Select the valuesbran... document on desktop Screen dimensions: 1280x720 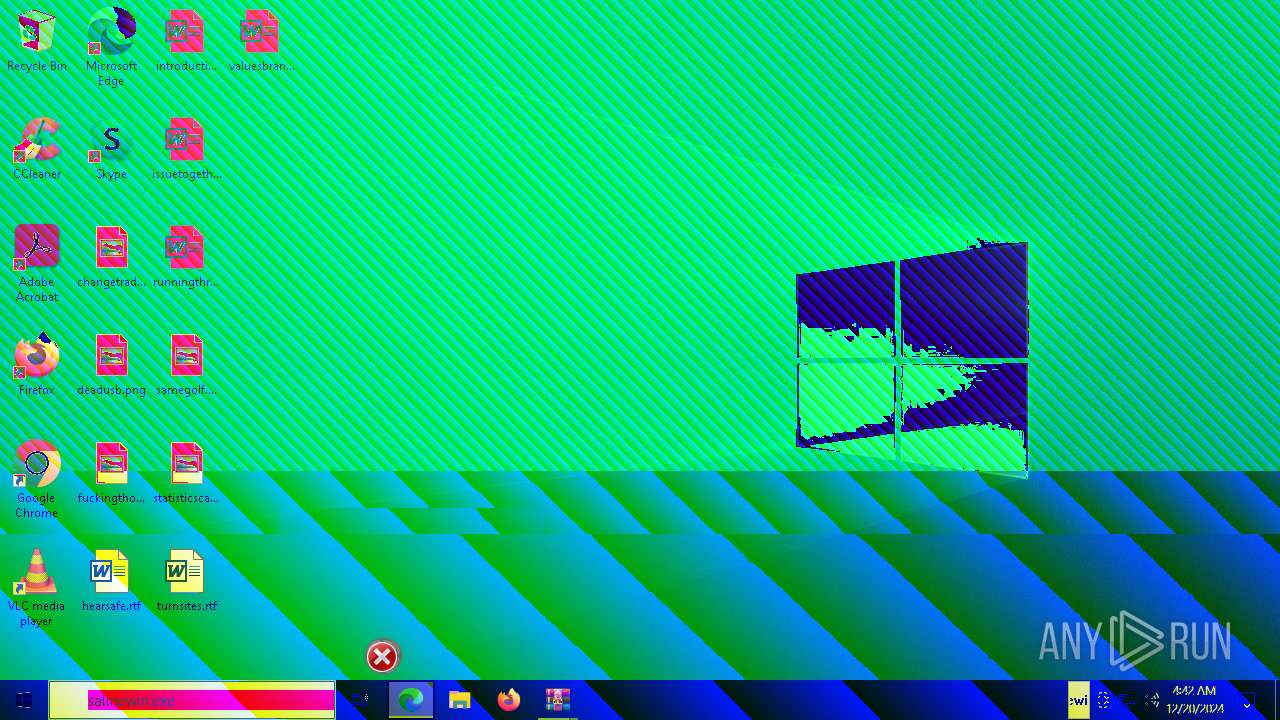pos(260,41)
